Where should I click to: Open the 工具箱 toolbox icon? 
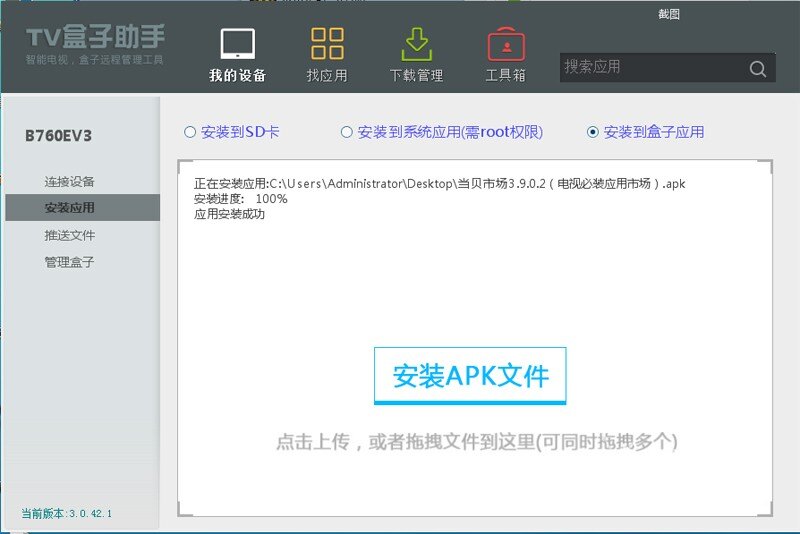tap(506, 44)
